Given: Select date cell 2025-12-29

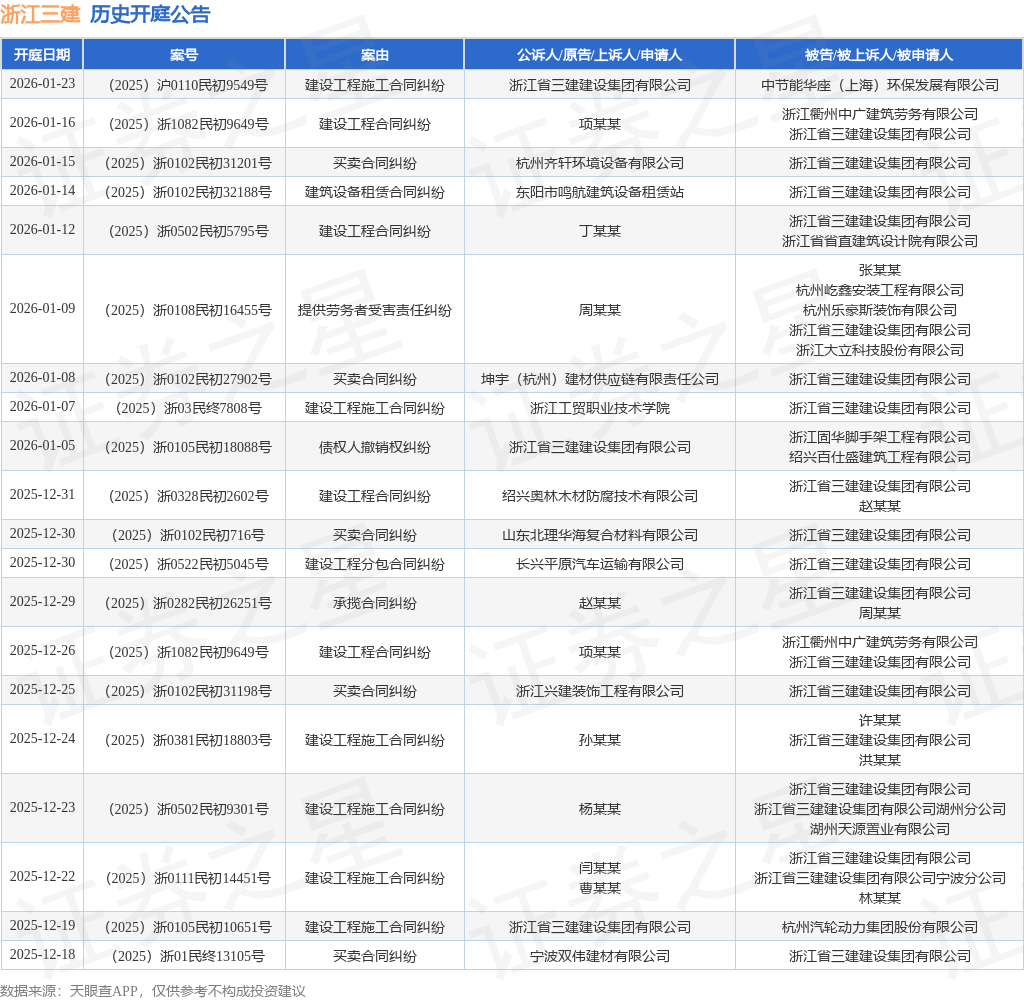Looking at the screenshot, I should point(42,602).
